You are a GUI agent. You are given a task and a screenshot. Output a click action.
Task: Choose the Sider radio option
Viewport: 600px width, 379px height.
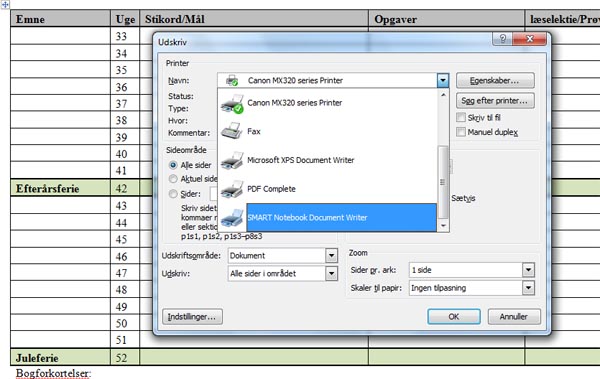pyautogui.click(x=173, y=194)
